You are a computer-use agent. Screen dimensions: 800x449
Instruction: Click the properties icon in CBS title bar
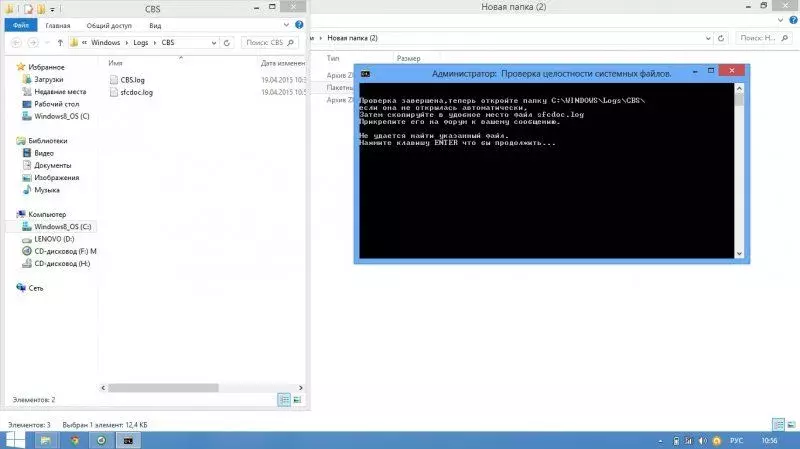[29, 9]
